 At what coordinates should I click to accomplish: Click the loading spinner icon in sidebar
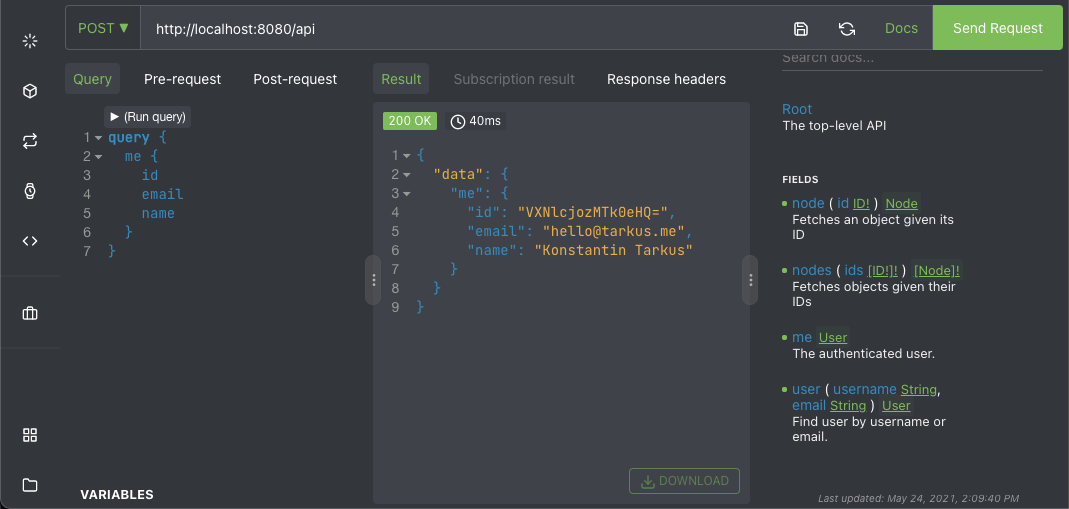pos(30,41)
